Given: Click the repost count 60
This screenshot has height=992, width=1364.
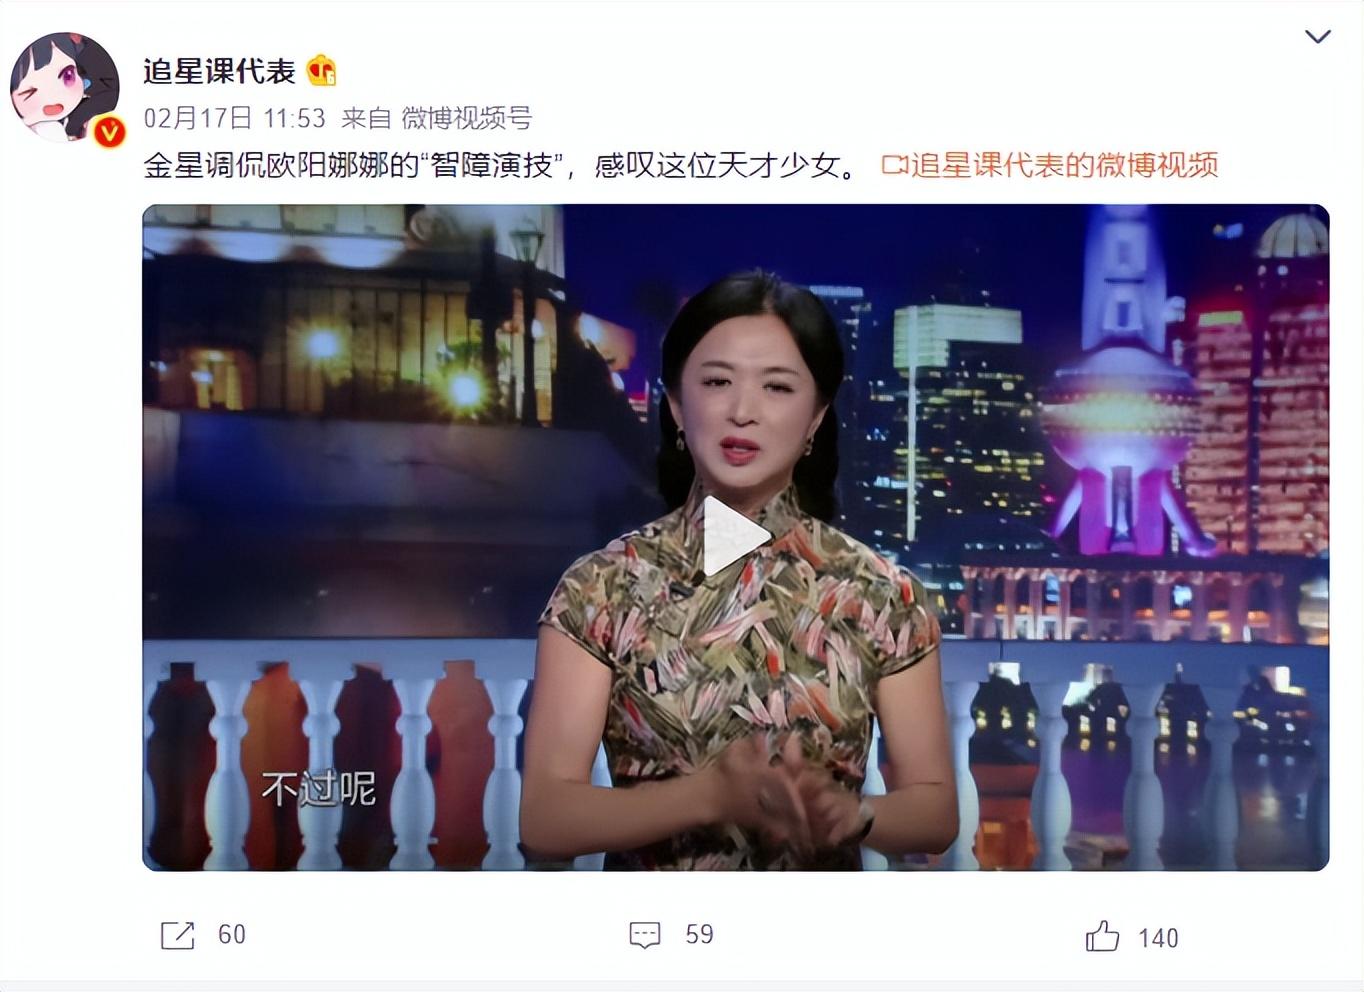Looking at the screenshot, I should tap(232, 934).
